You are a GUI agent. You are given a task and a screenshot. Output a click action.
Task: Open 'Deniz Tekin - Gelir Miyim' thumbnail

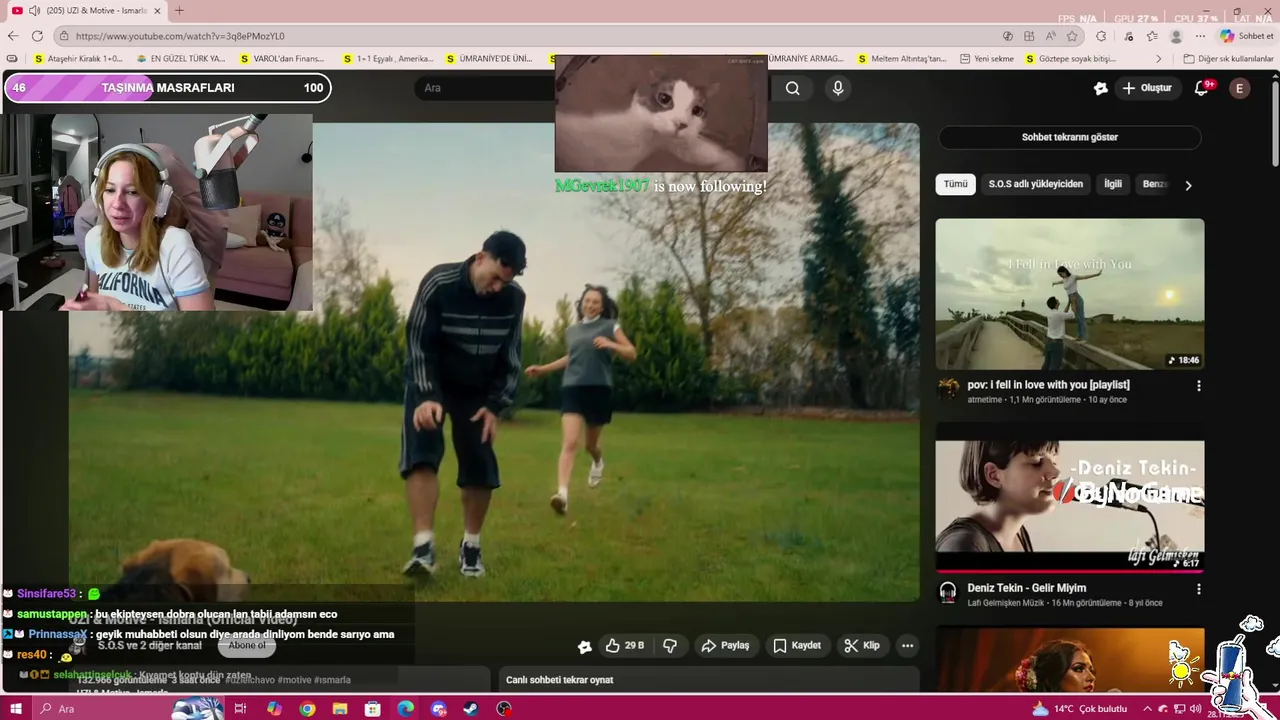(1070, 498)
